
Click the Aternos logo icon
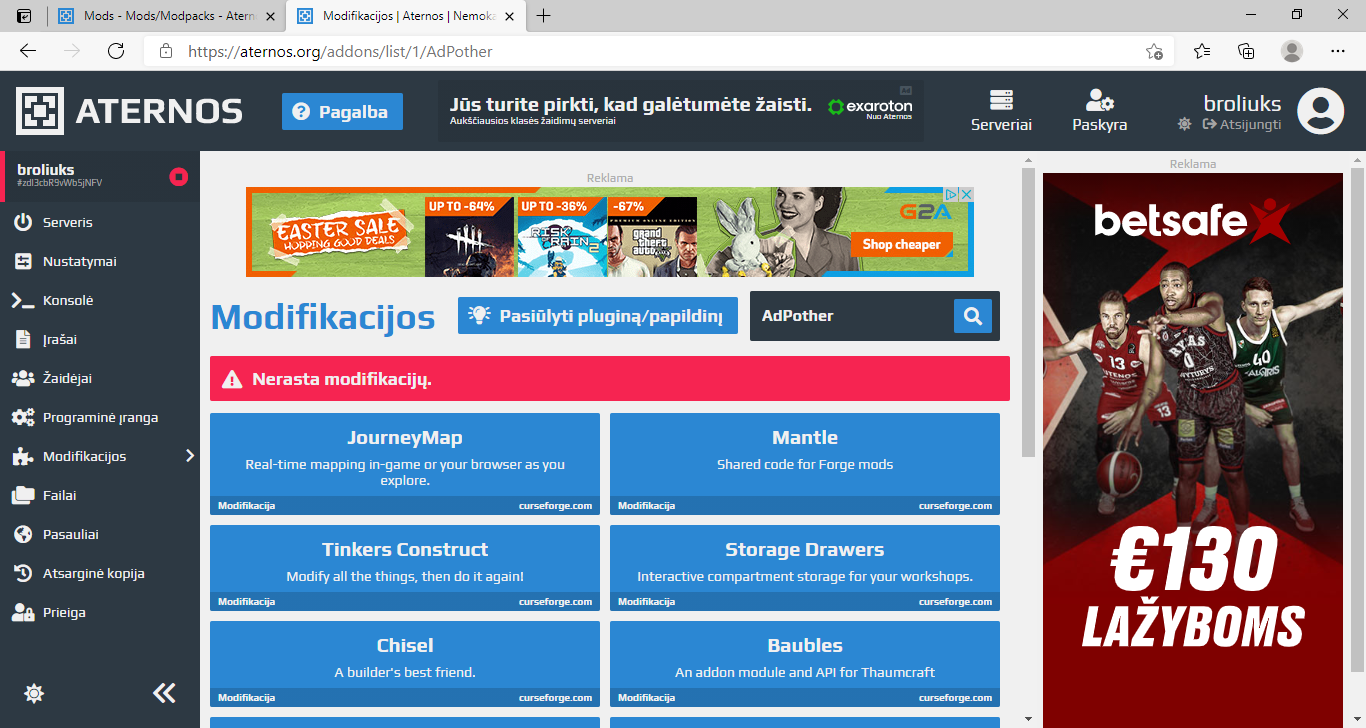[x=40, y=111]
